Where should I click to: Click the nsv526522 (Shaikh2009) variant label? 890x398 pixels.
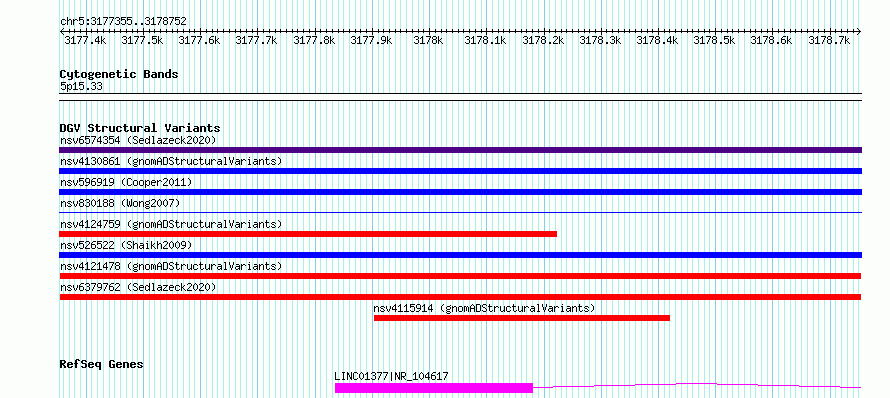[126, 245]
